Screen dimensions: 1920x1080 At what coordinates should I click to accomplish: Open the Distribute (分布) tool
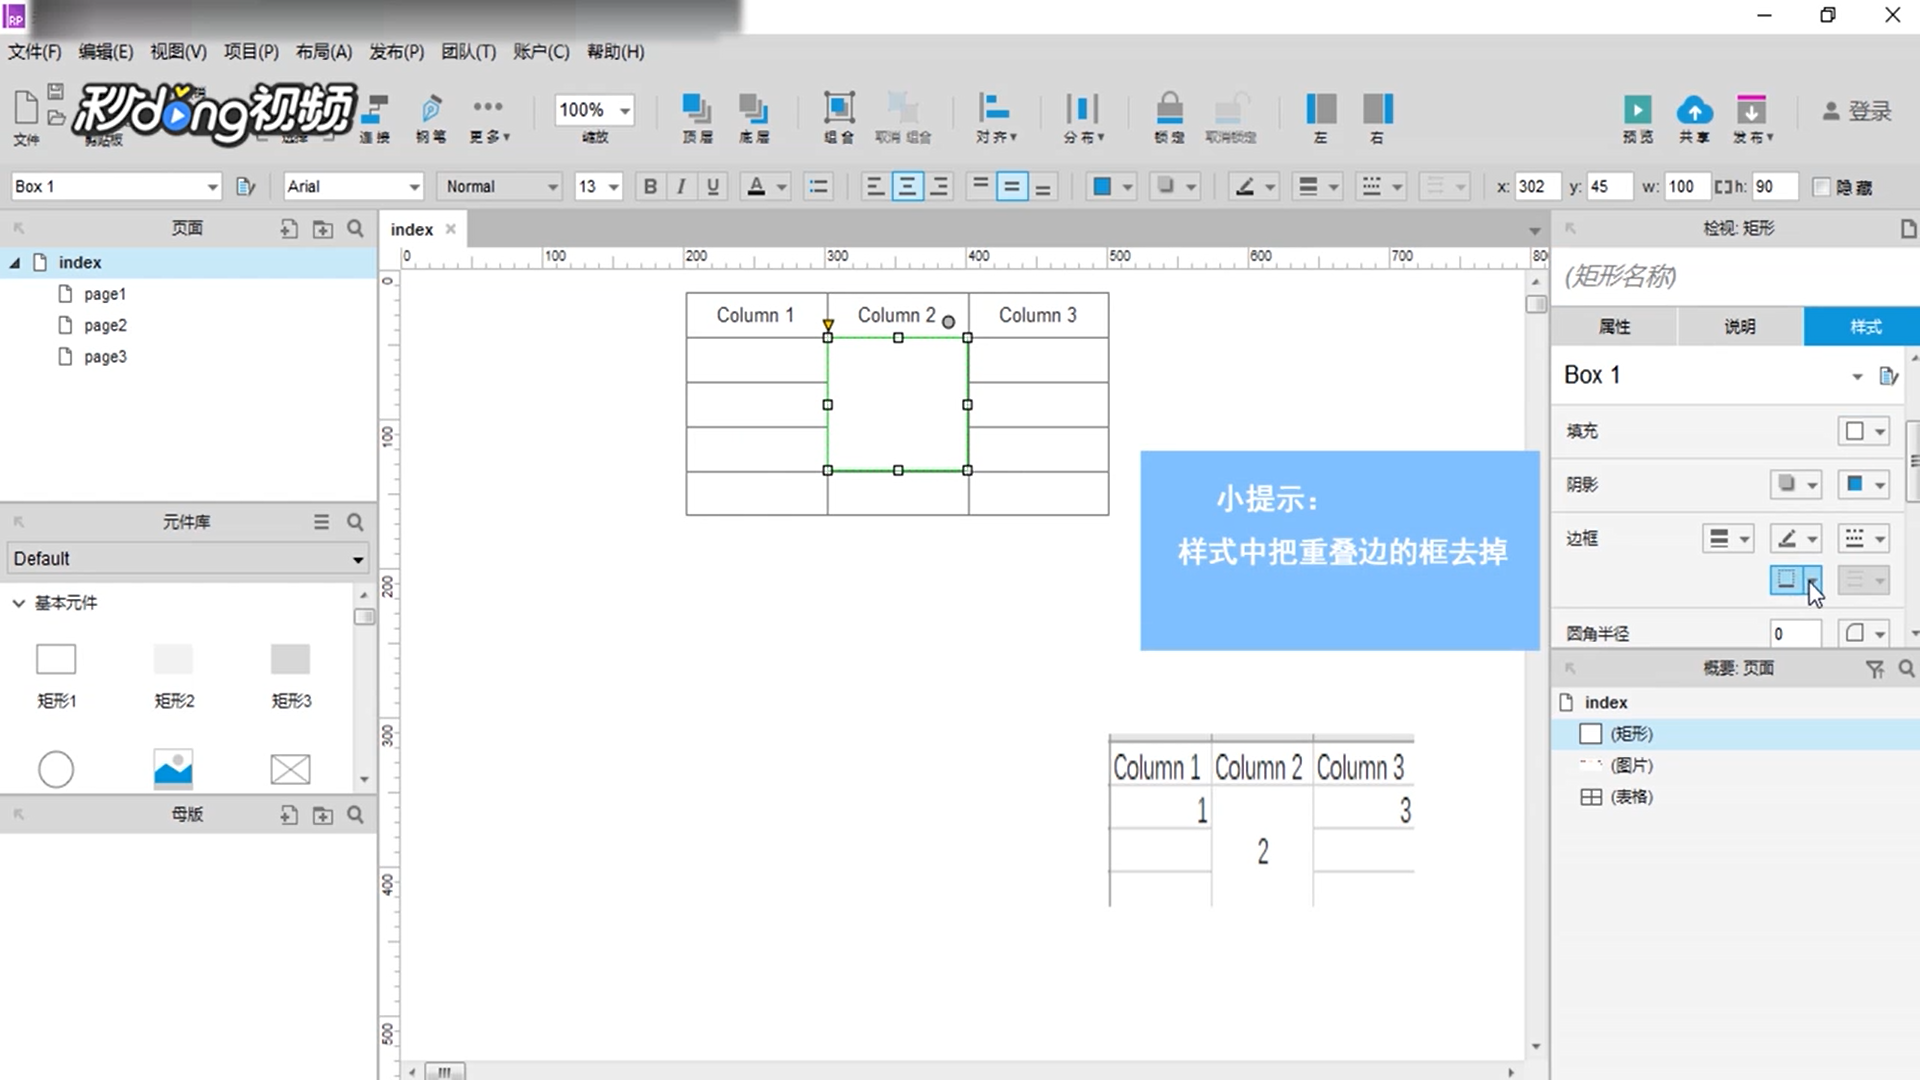[x=1083, y=108]
